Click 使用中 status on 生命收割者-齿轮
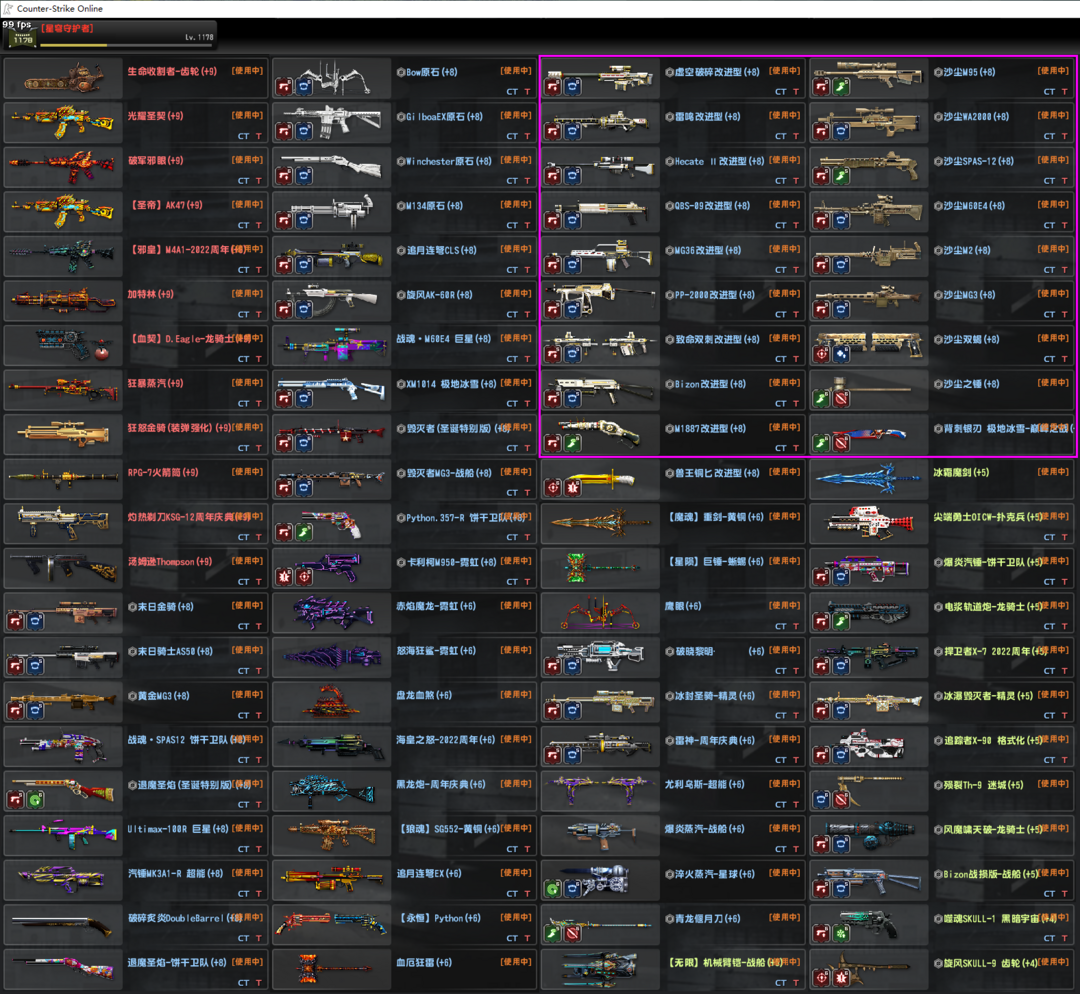Image resolution: width=1080 pixels, height=994 pixels. (x=247, y=71)
